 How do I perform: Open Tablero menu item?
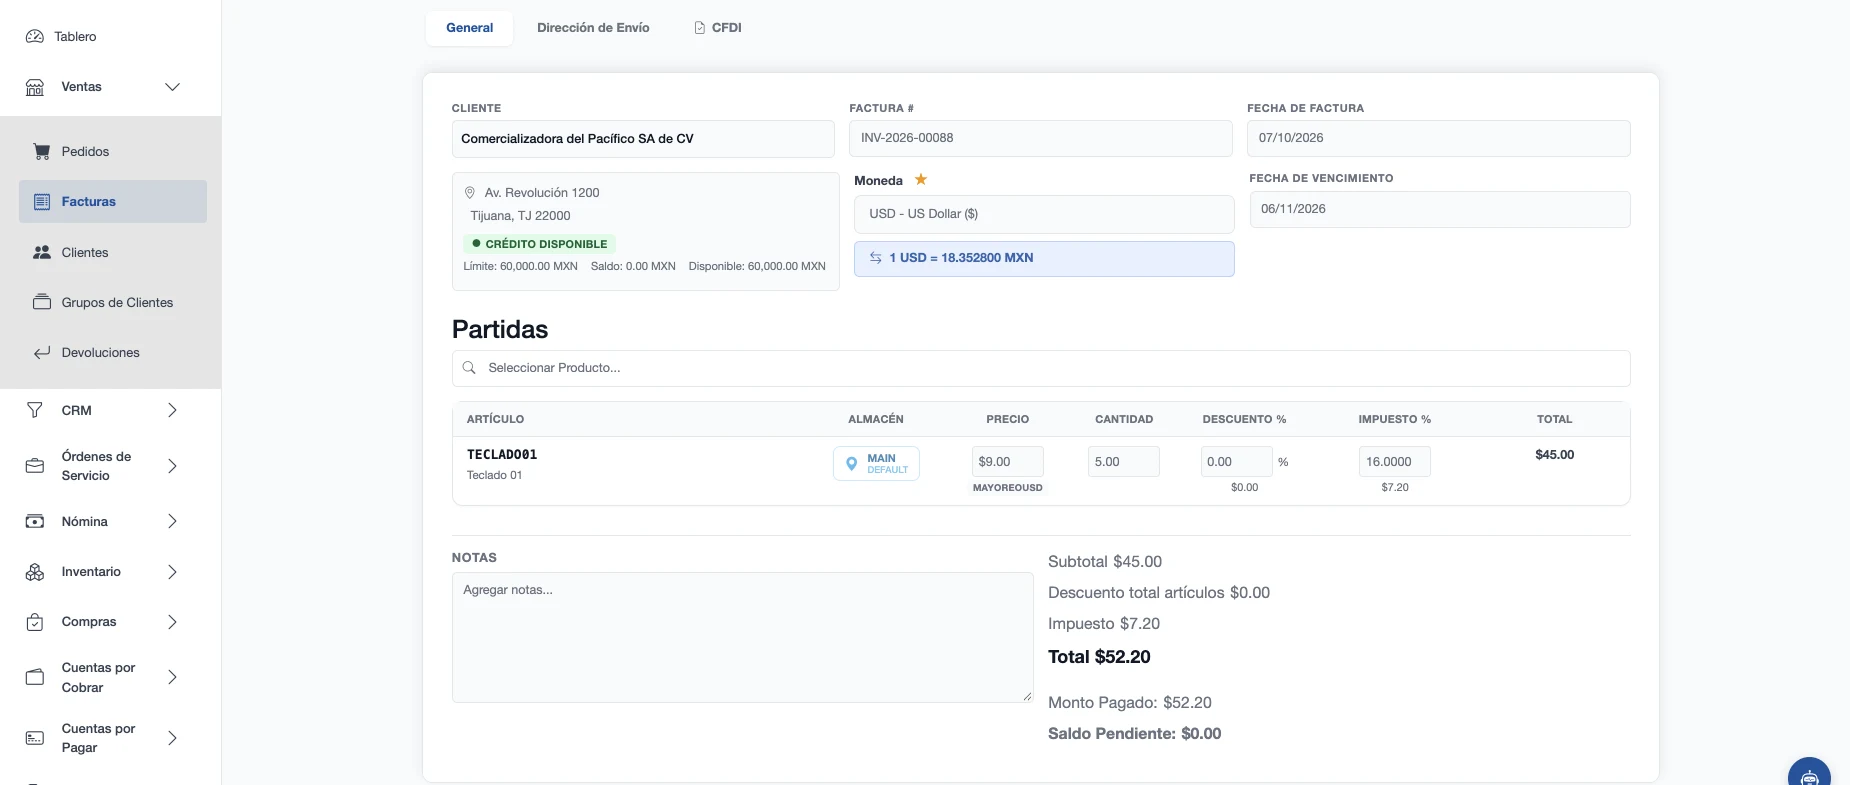[x=110, y=36]
